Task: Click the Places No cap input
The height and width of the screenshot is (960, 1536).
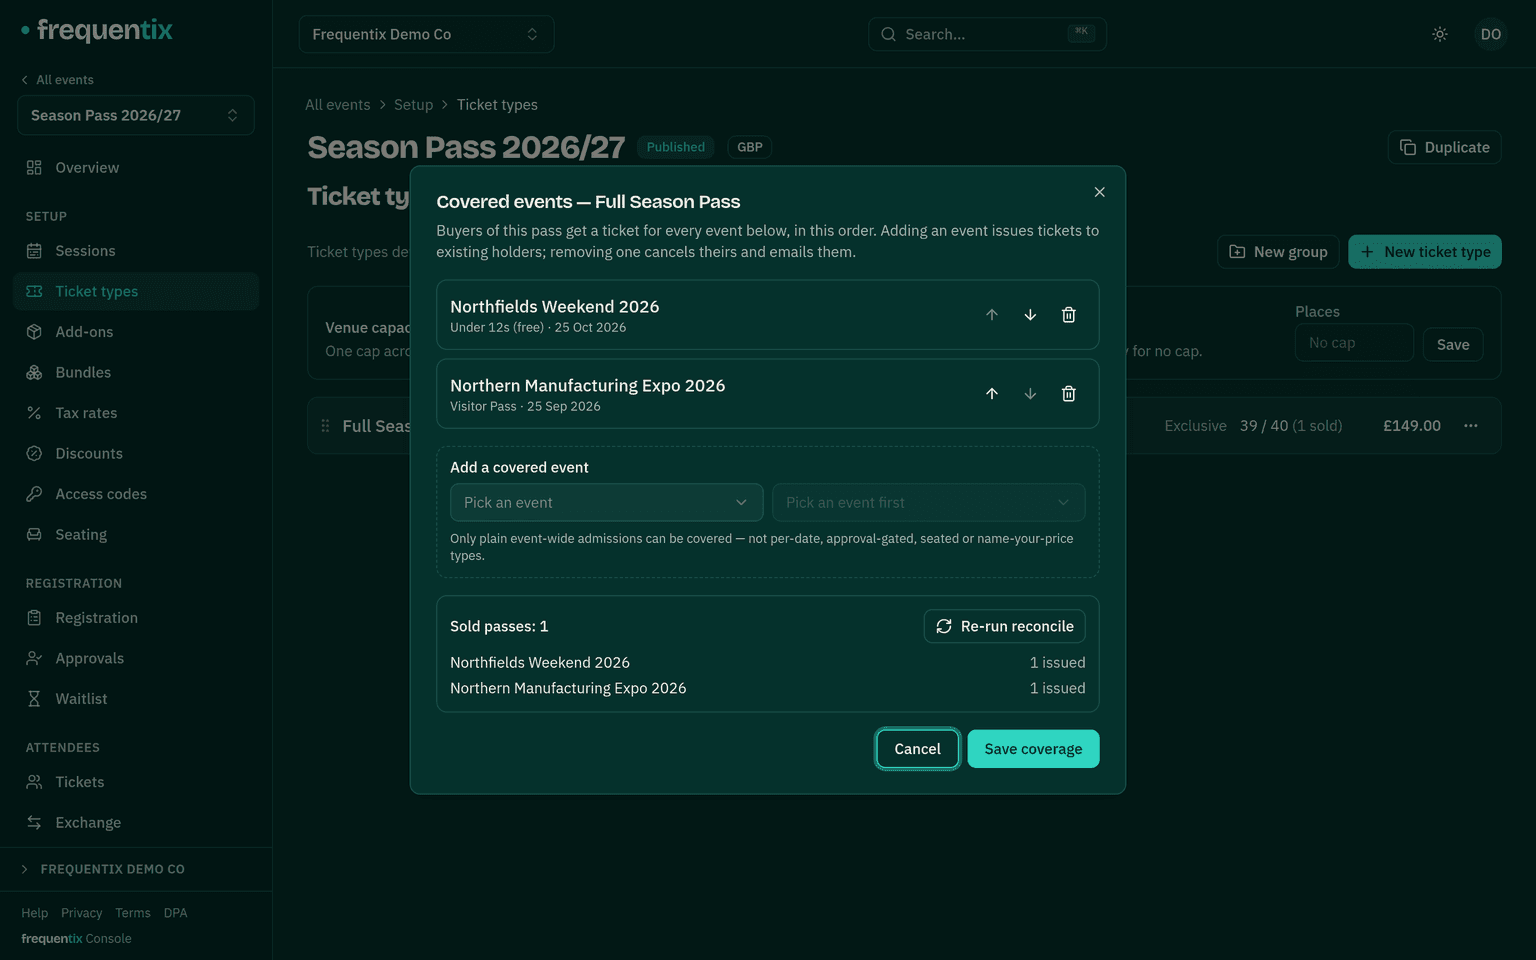Action: click(1354, 343)
